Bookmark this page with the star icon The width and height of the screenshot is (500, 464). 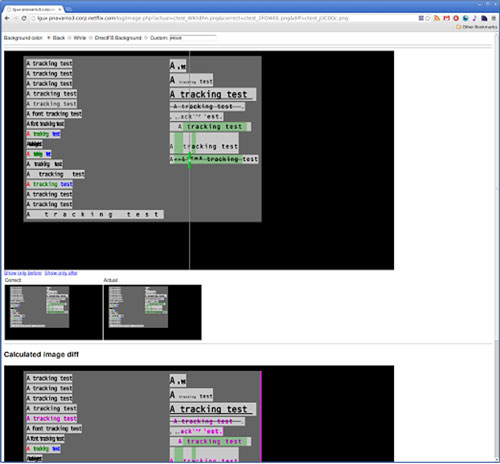pyautogui.click(x=428, y=18)
